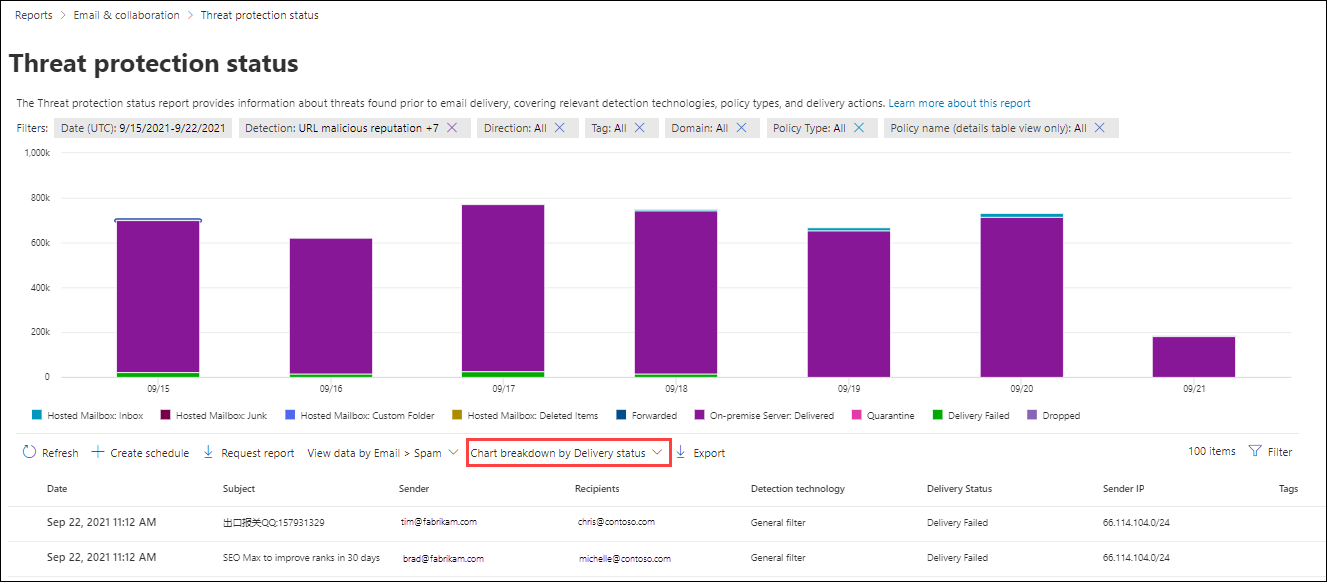
Task: Click the Refresh icon
Action: pyautogui.click(x=29, y=453)
